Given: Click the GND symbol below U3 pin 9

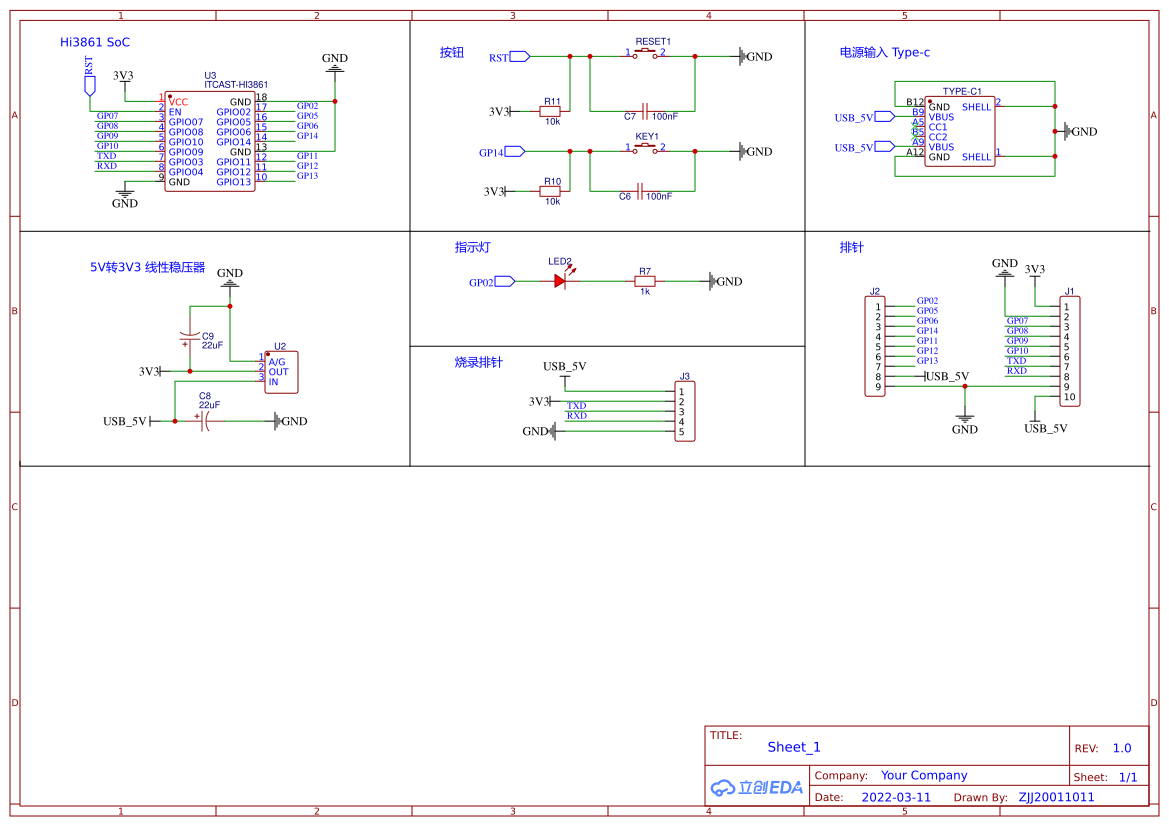Looking at the screenshot, I should click(x=125, y=197).
